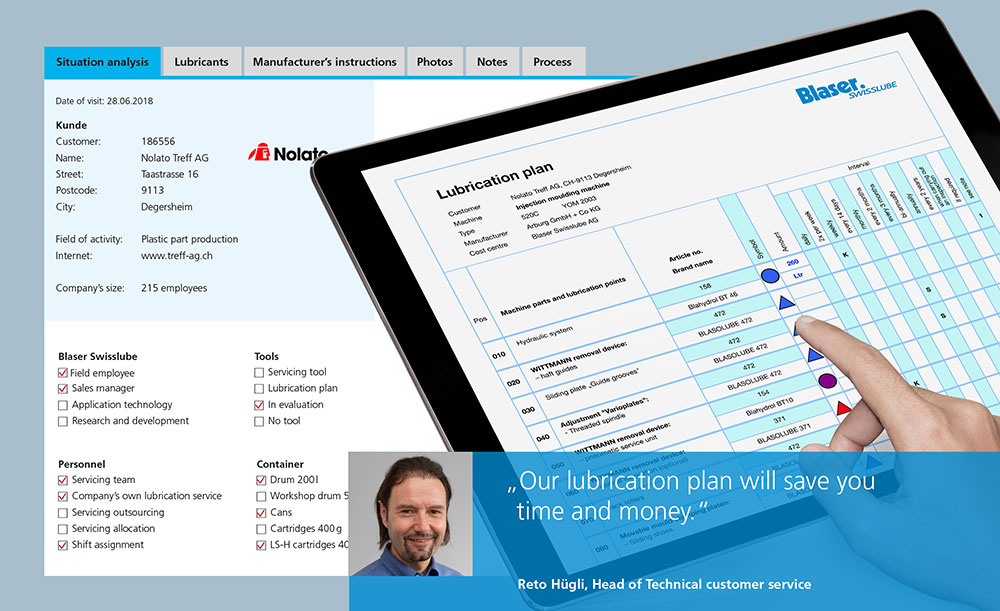Uncheck the Field employee checkbox
This screenshot has width=1000, height=611.
pos(64,373)
